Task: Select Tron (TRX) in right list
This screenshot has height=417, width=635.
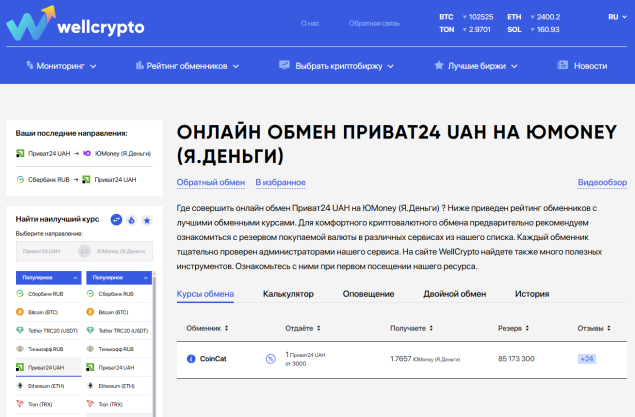Action: tap(119, 404)
